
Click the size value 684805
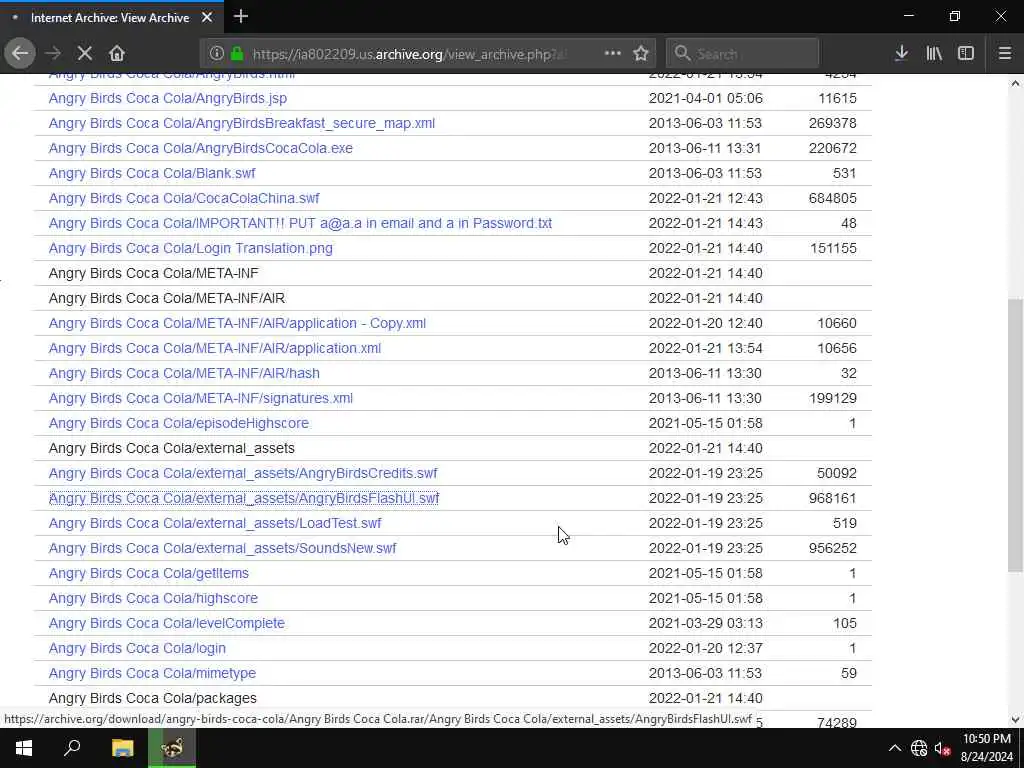(x=832, y=198)
